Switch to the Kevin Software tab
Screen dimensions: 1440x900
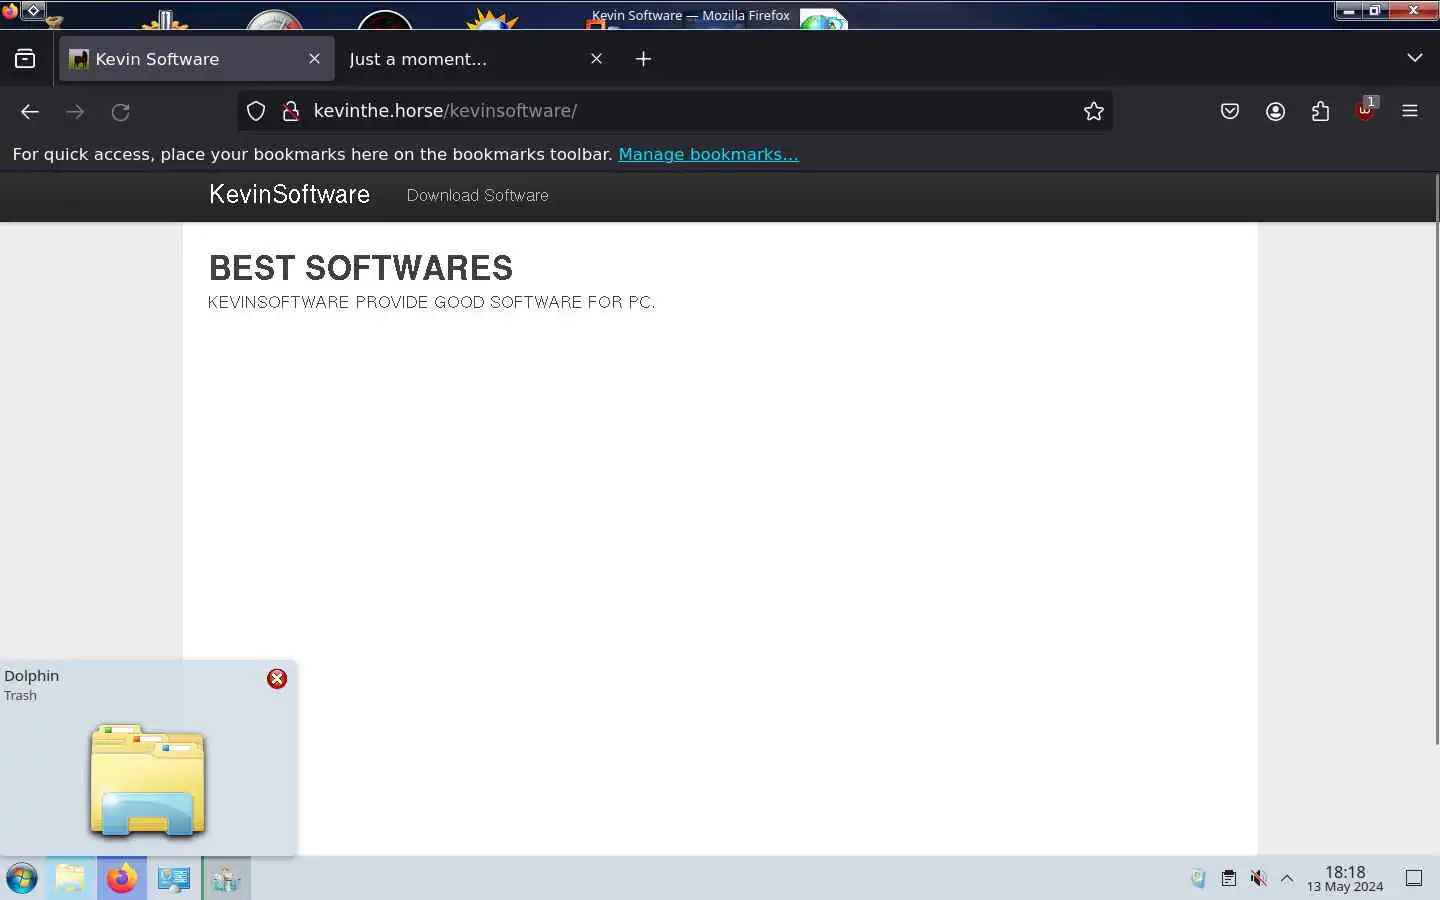click(195, 59)
